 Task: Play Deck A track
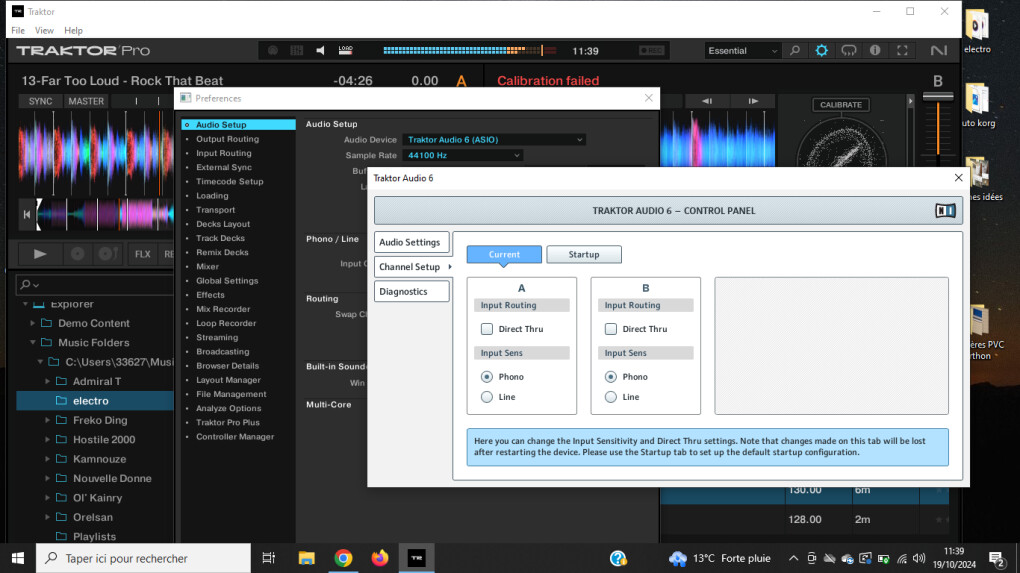40,254
